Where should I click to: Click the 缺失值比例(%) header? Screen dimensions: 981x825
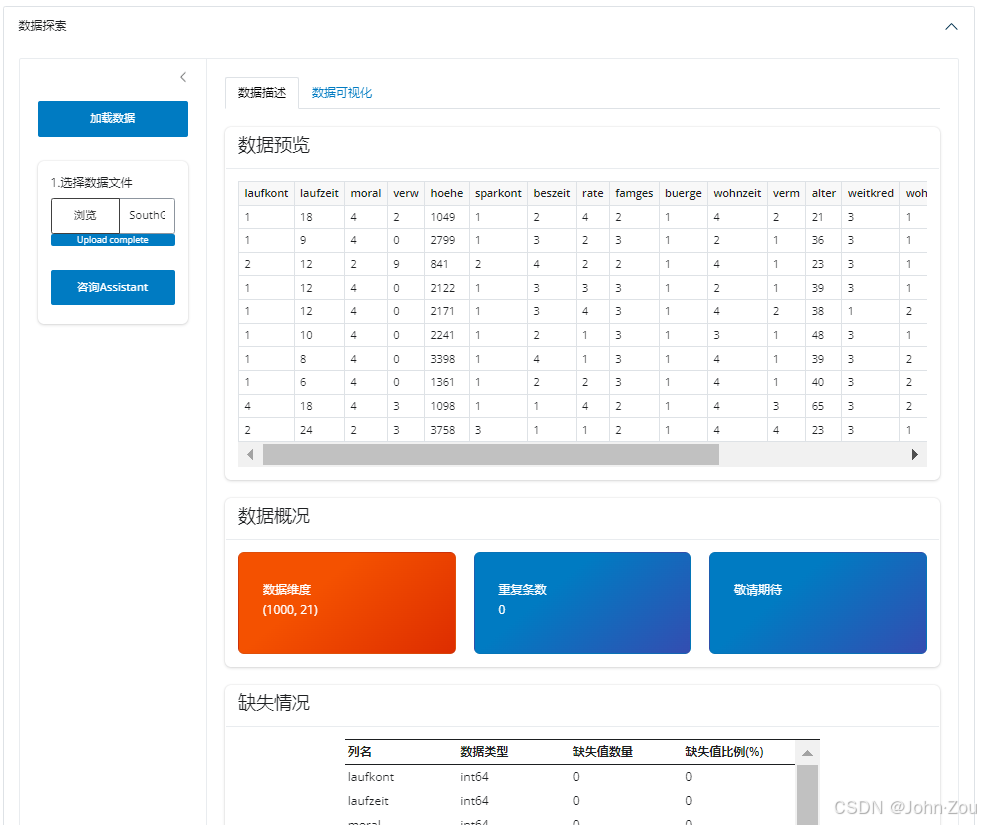coord(724,752)
